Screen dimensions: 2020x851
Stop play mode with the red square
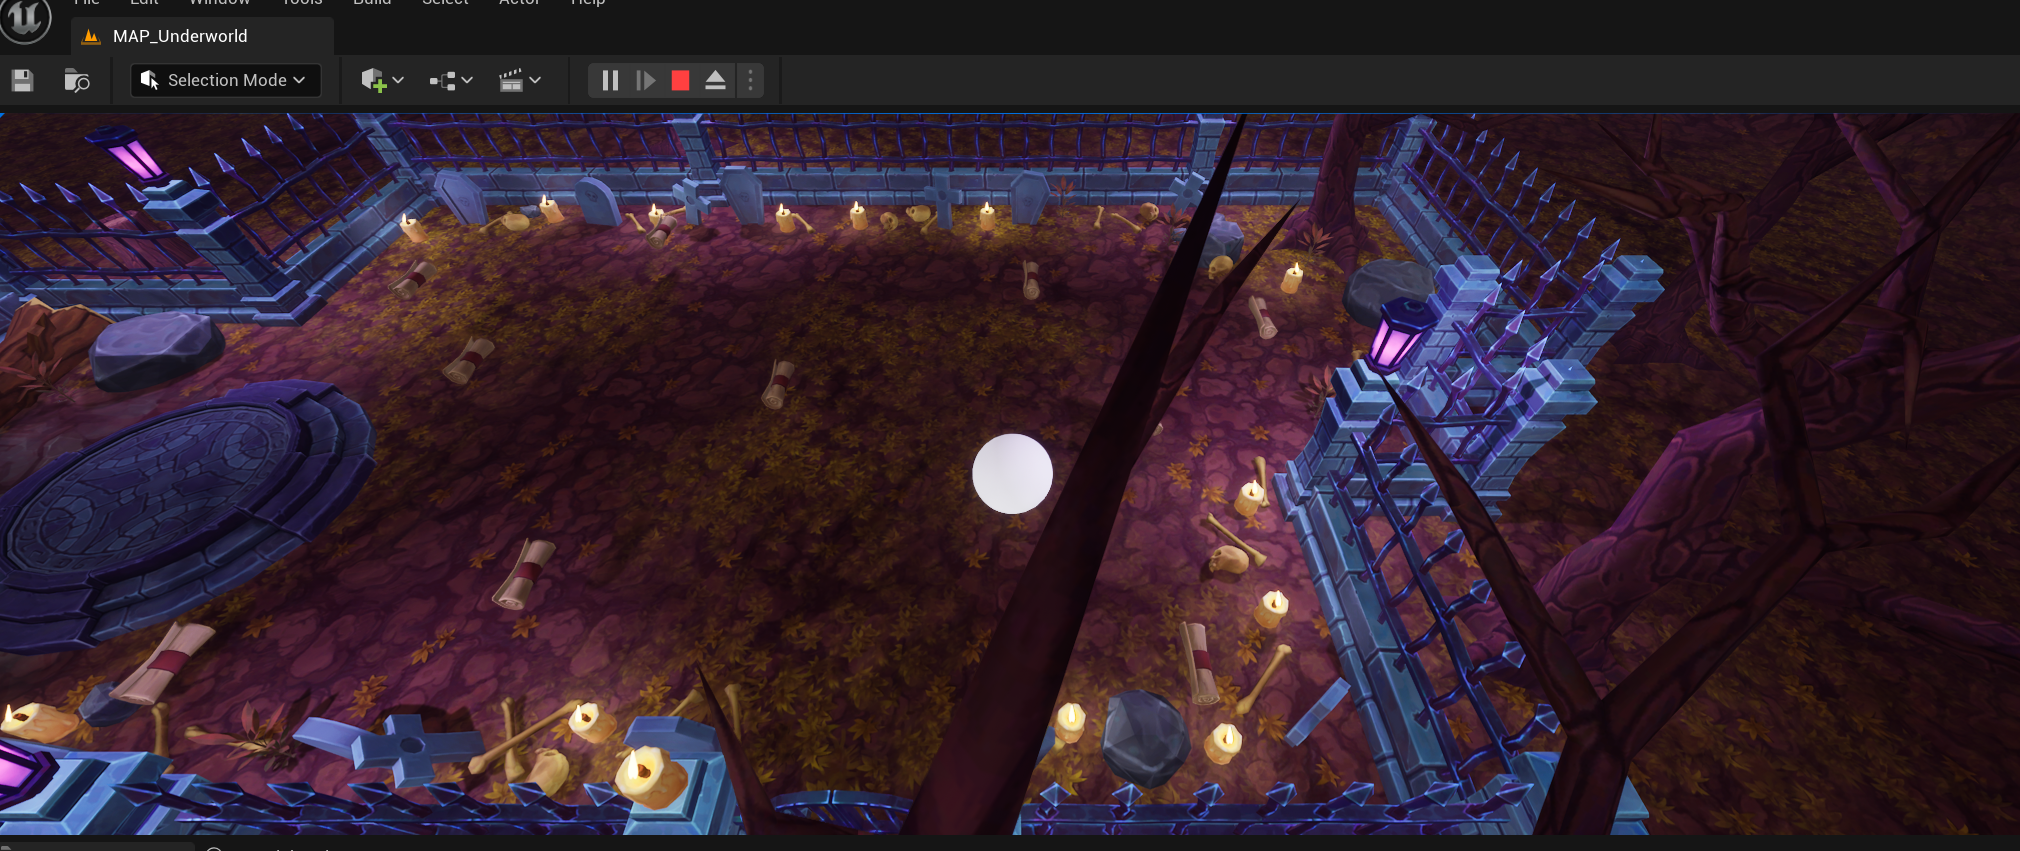[x=680, y=80]
